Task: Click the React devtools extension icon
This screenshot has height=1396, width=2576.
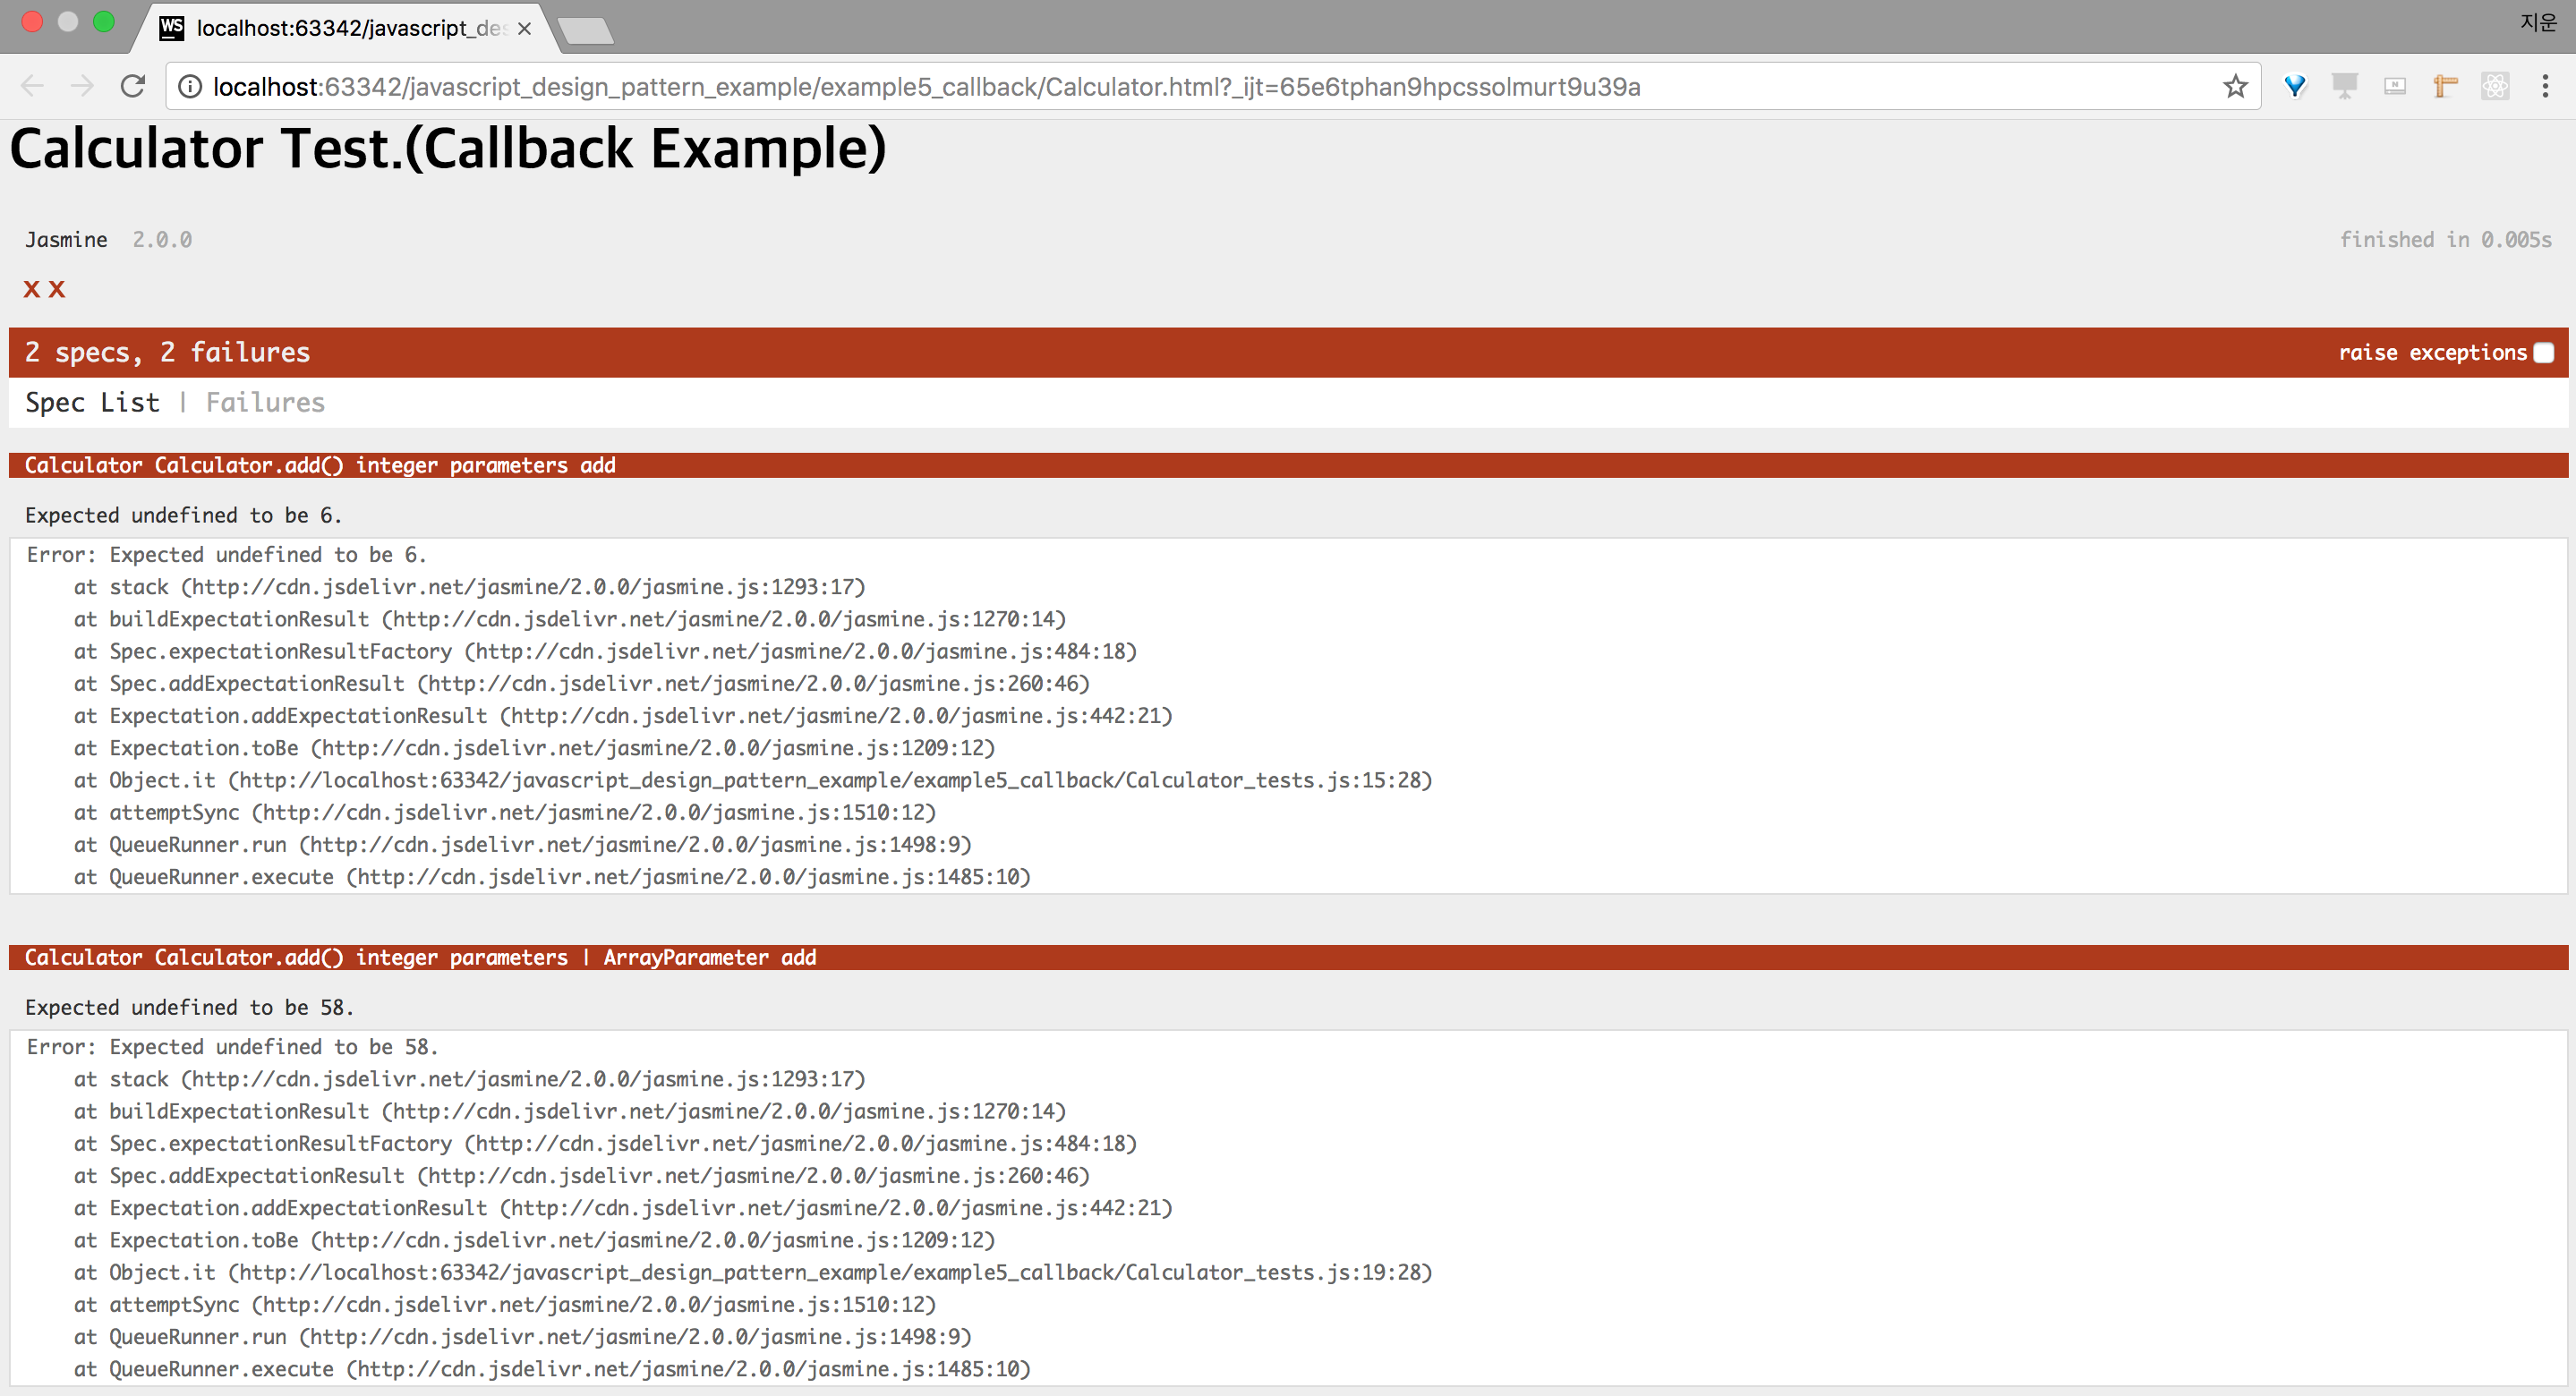Action: (x=2495, y=87)
